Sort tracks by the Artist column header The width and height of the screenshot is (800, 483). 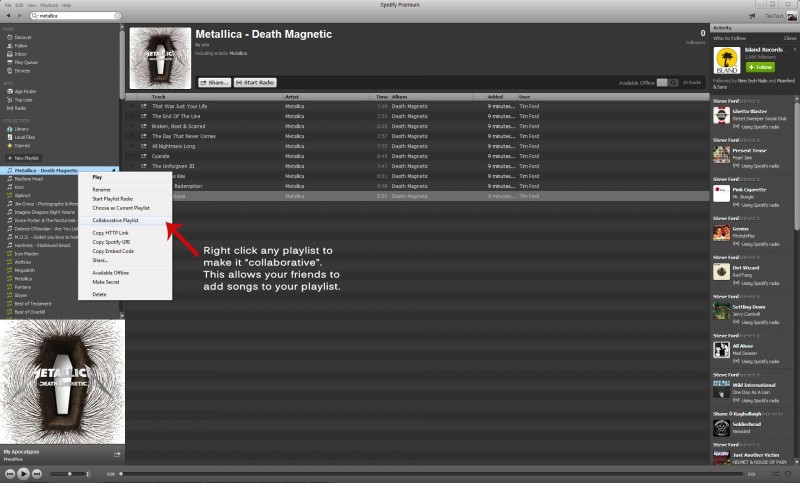(x=293, y=96)
